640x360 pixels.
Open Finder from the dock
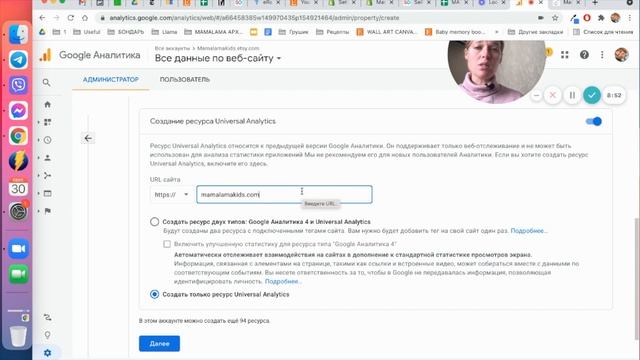pos(18,34)
